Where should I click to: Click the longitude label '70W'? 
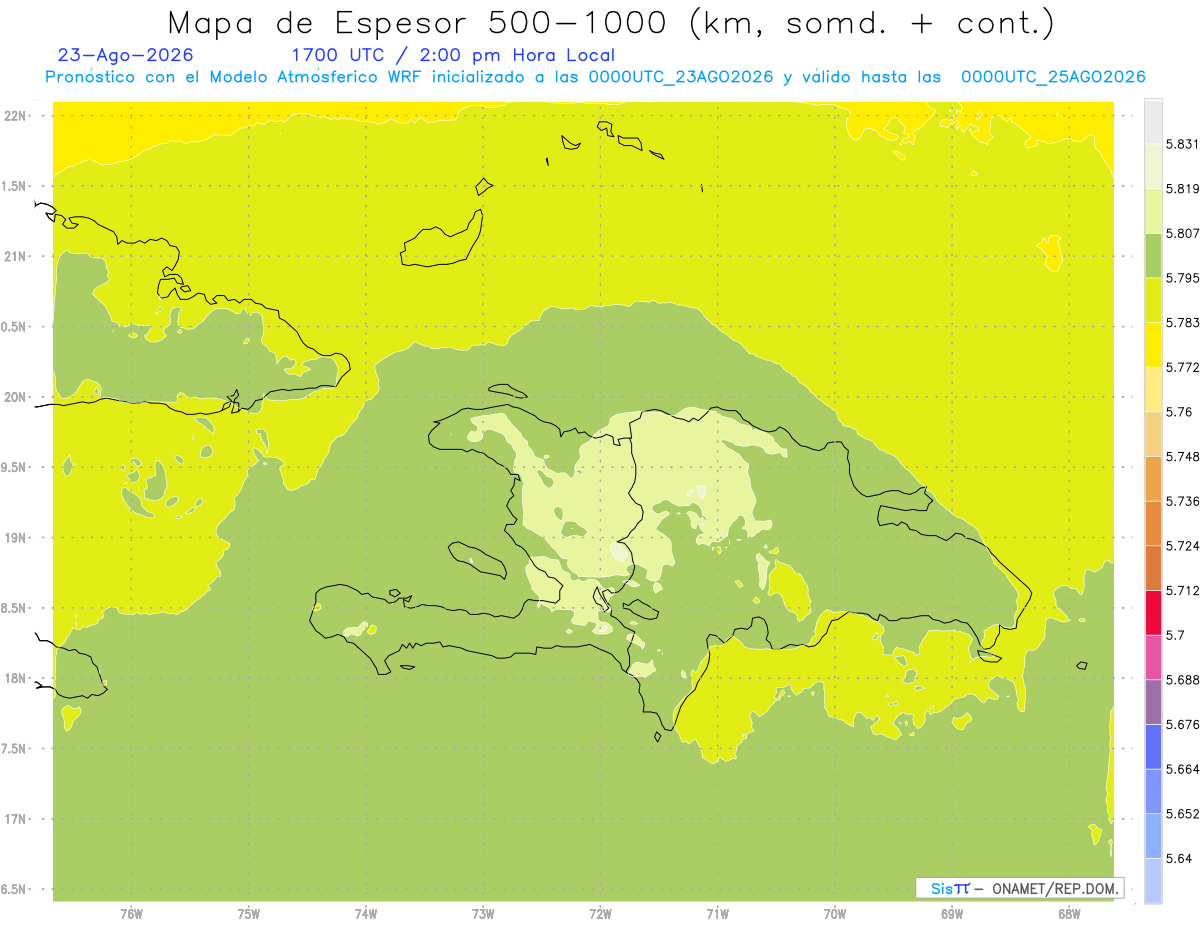(x=835, y=914)
